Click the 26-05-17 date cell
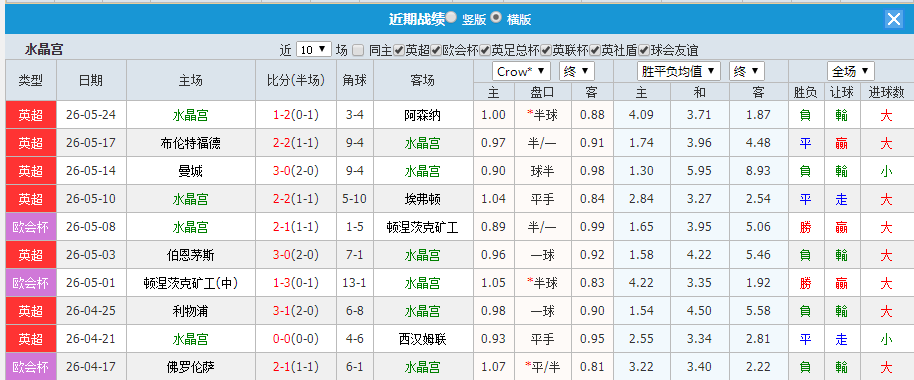Image resolution: width=914 pixels, height=380 pixels. coord(91,143)
